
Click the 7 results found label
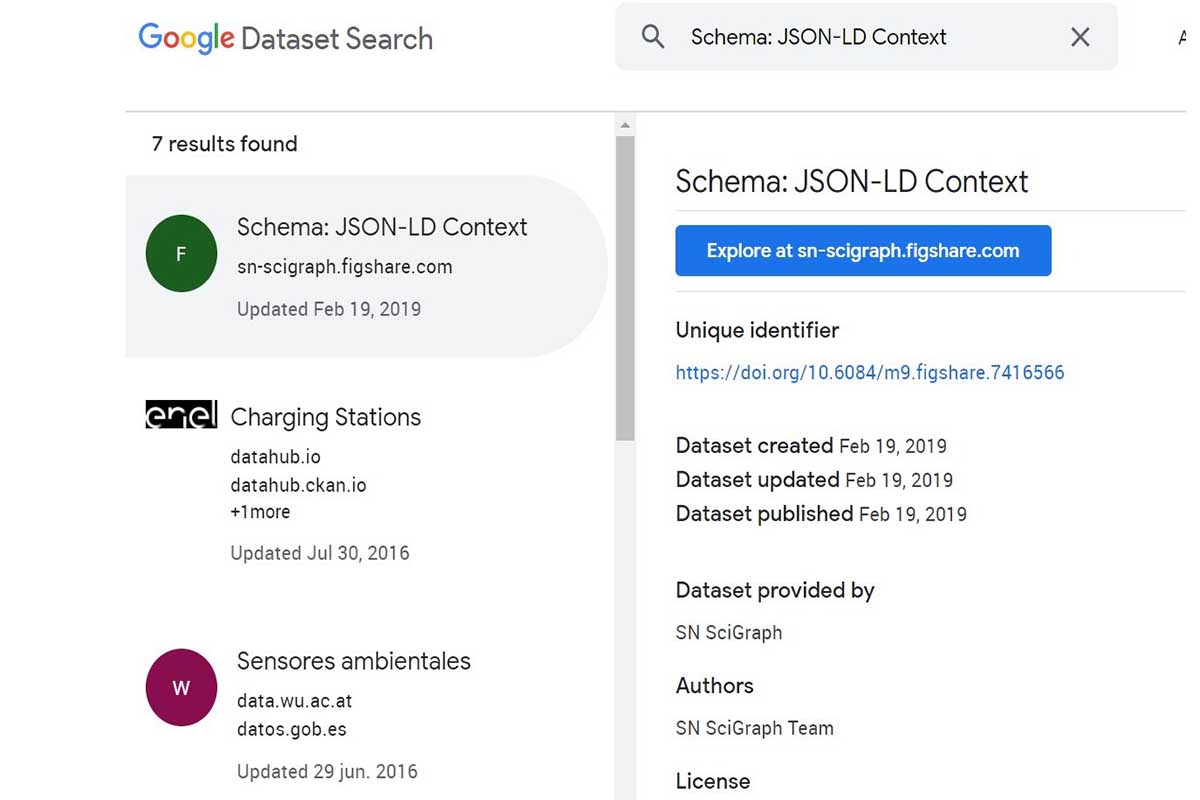224,144
